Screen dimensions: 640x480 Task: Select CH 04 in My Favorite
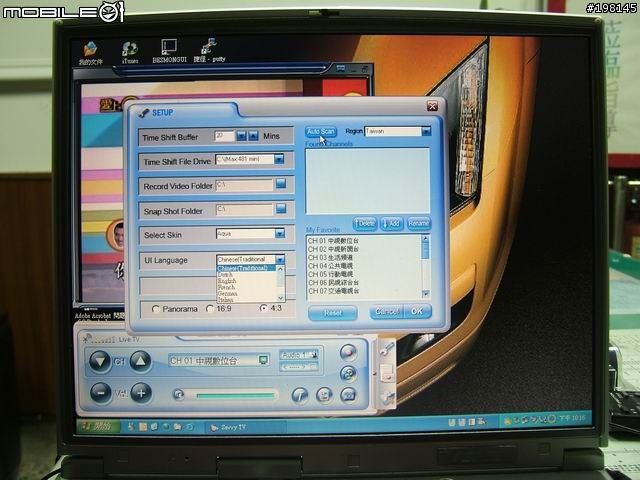coord(331,266)
